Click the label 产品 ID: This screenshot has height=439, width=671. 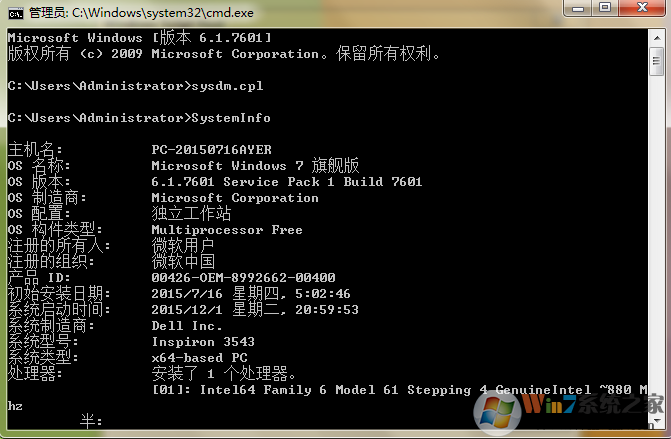(x=39, y=277)
